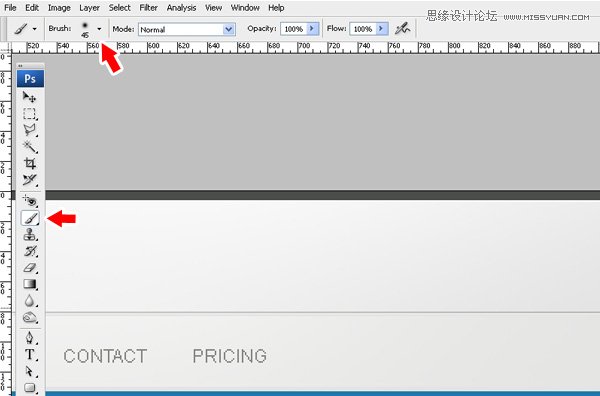Image resolution: width=600 pixels, height=396 pixels.
Task: Select the Clone Stamp tool
Action: 29,235
